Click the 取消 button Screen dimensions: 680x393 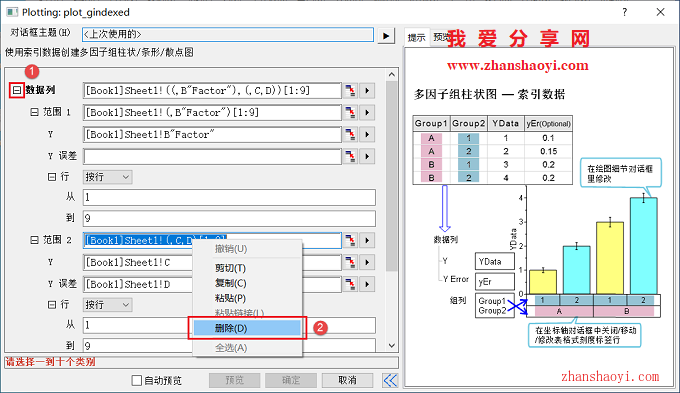347,380
